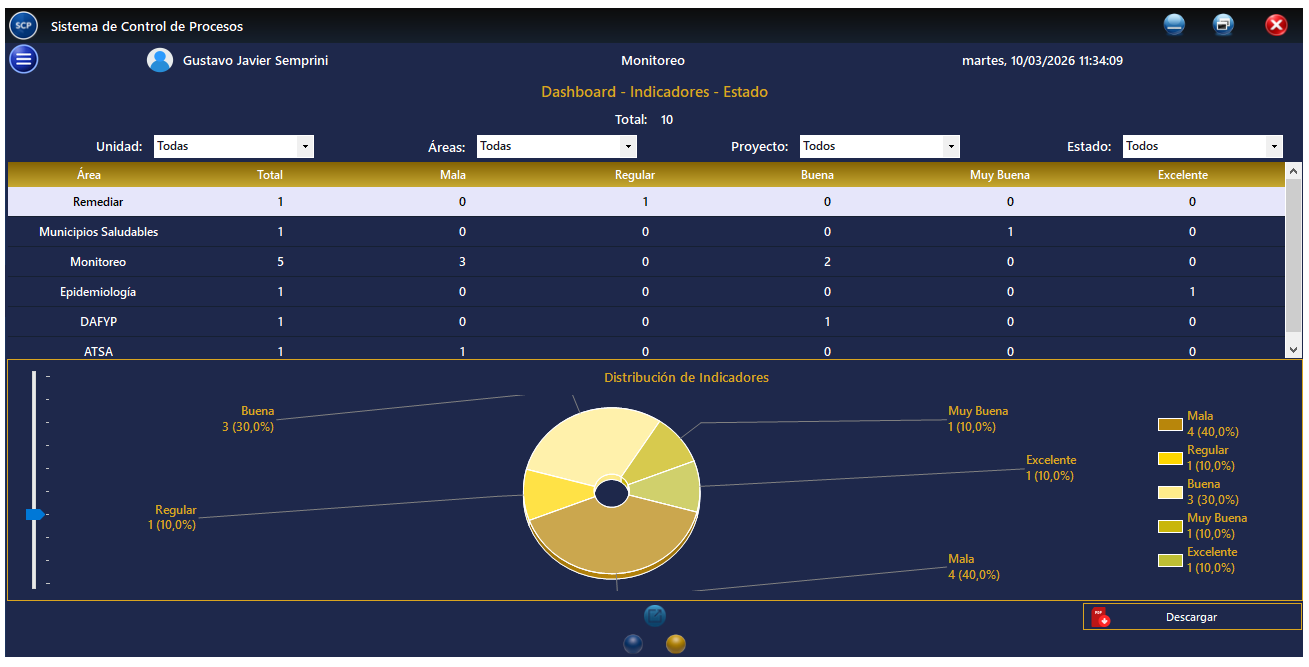Sort by the Mala column header
Image resolution: width=1309 pixels, height=667 pixels.
click(453, 175)
